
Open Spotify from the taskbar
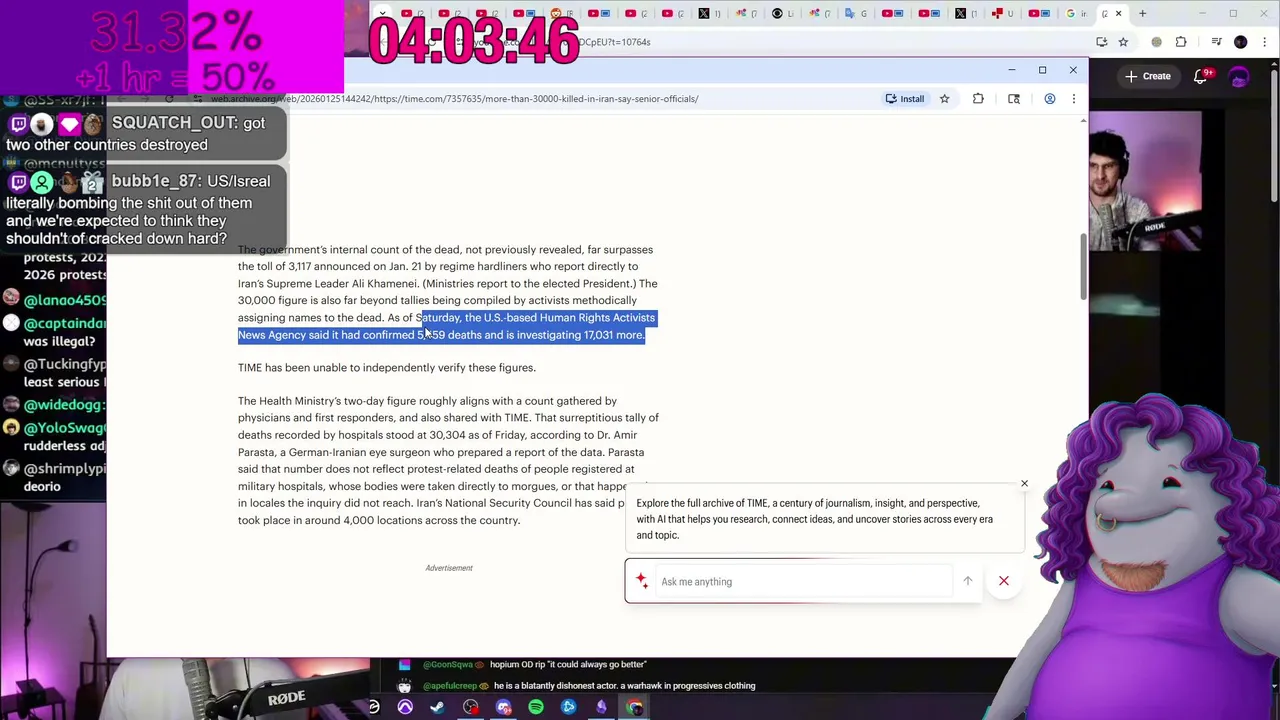536,708
